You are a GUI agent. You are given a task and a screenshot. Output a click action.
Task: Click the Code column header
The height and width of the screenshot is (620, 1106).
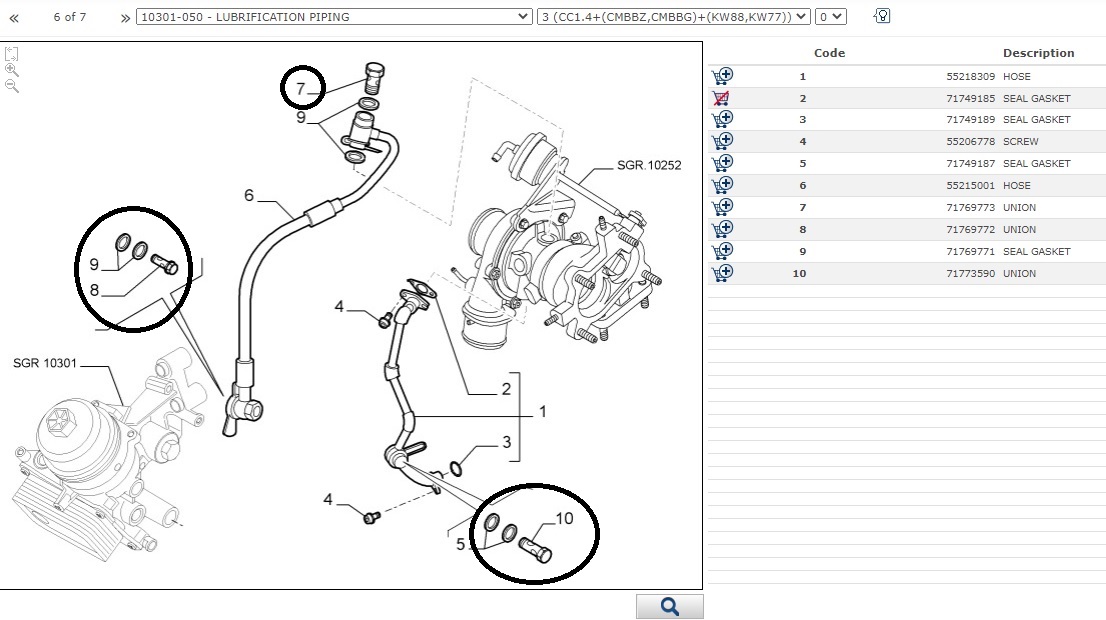(x=829, y=53)
